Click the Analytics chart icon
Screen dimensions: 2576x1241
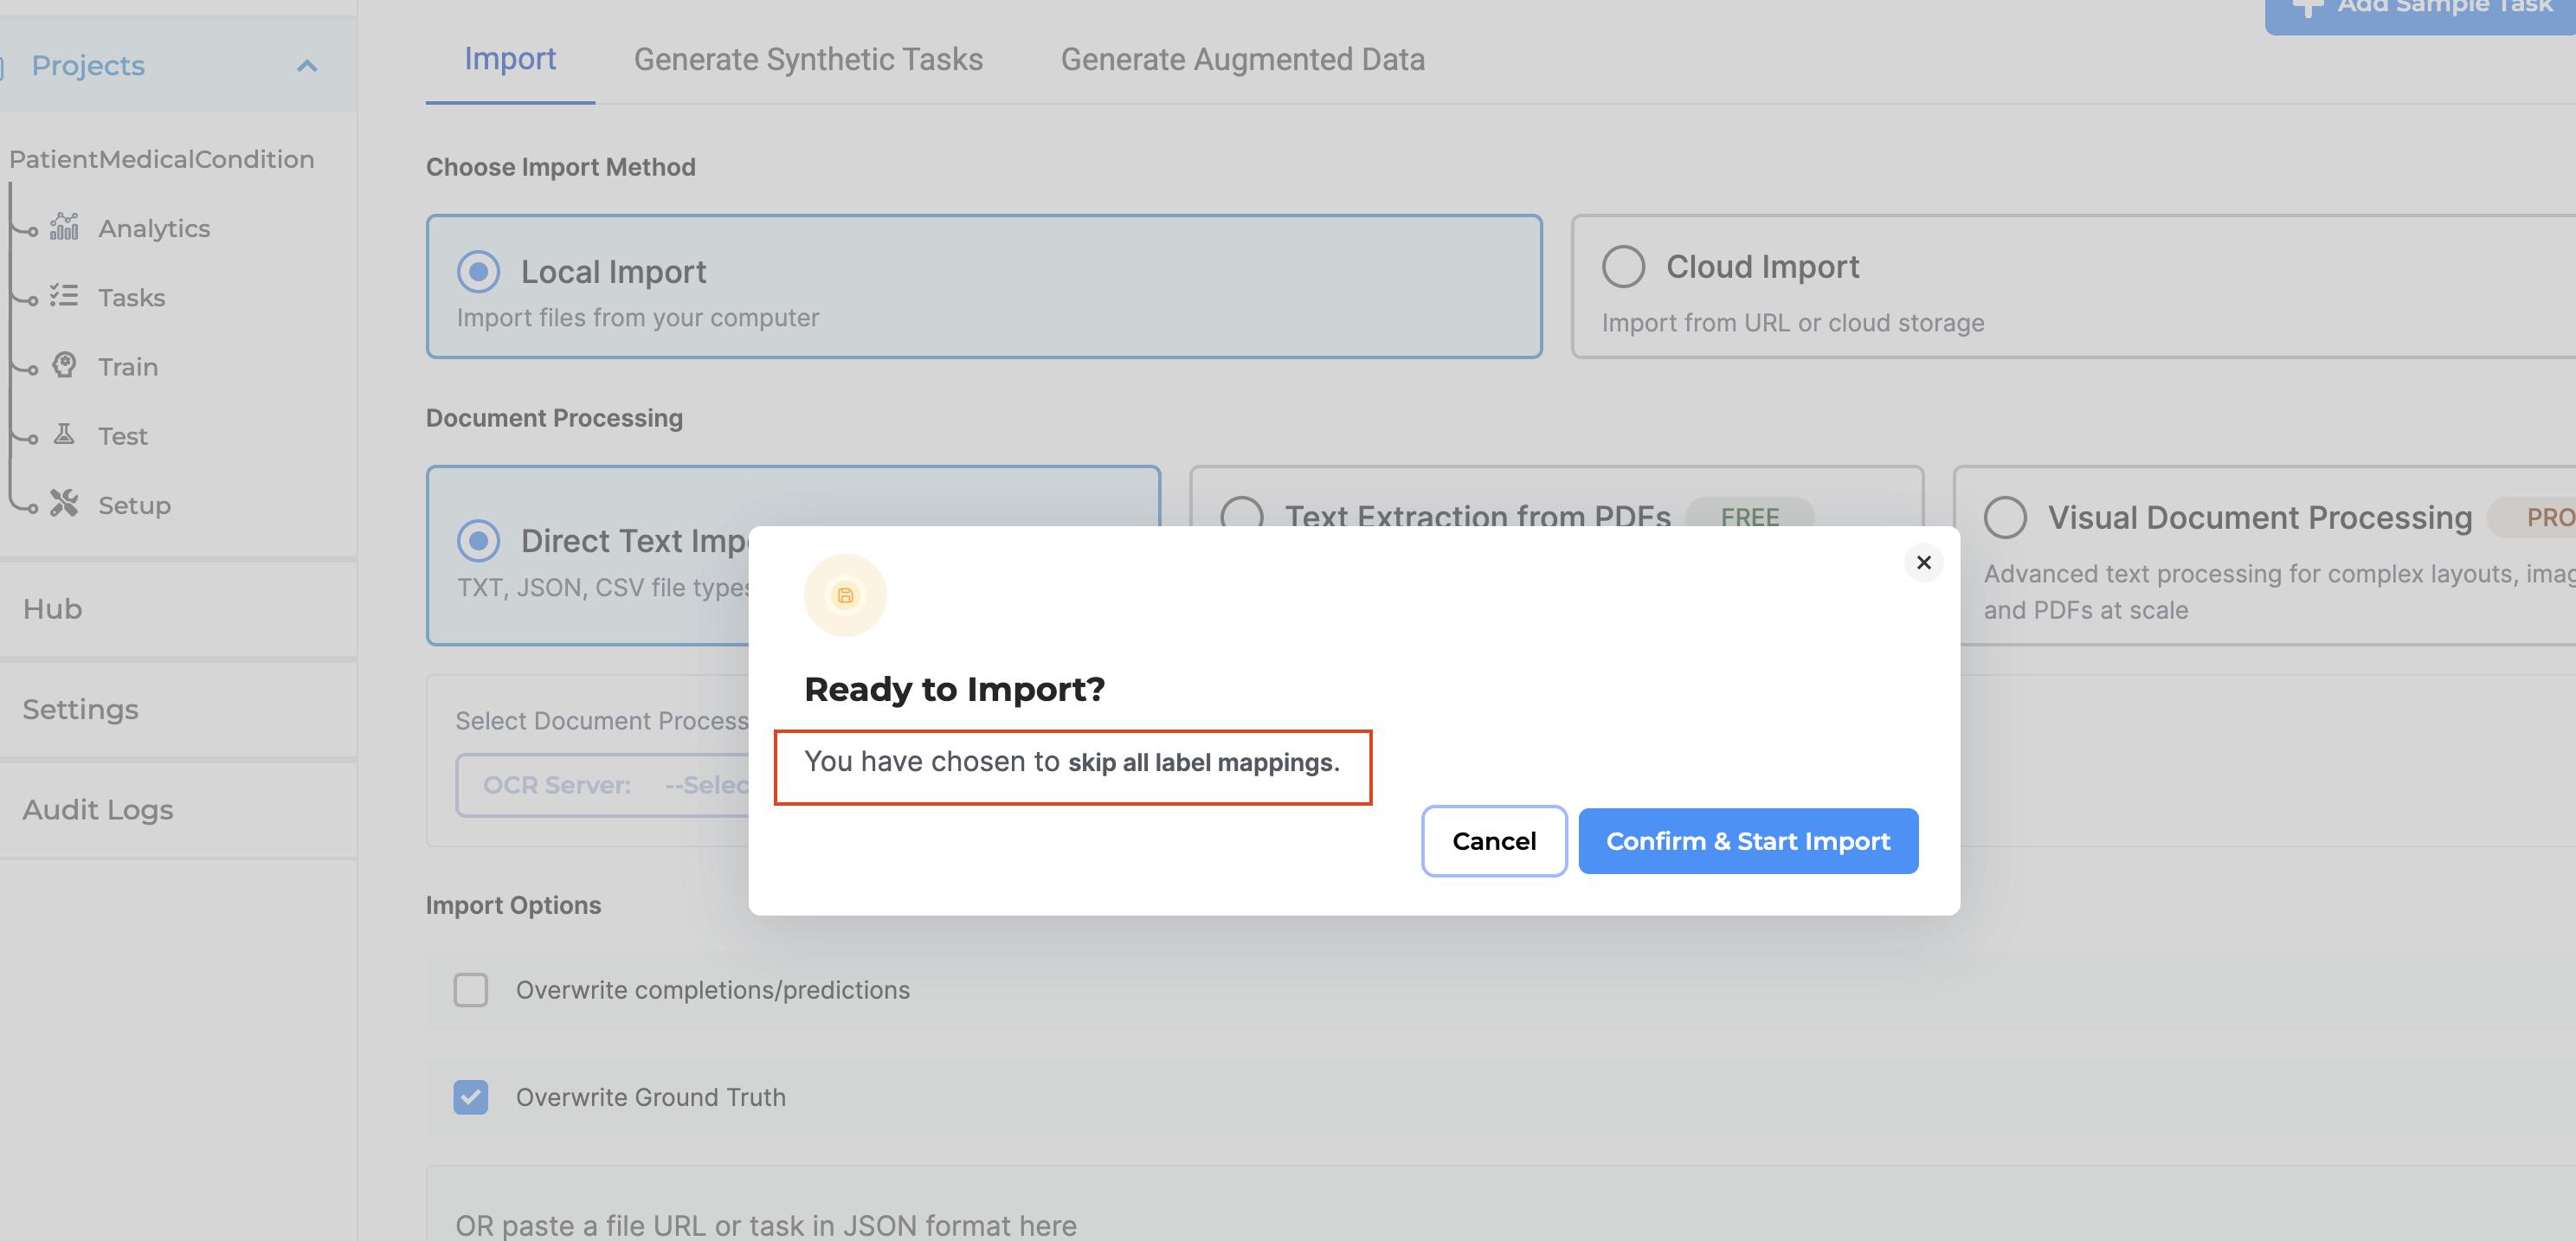64,227
